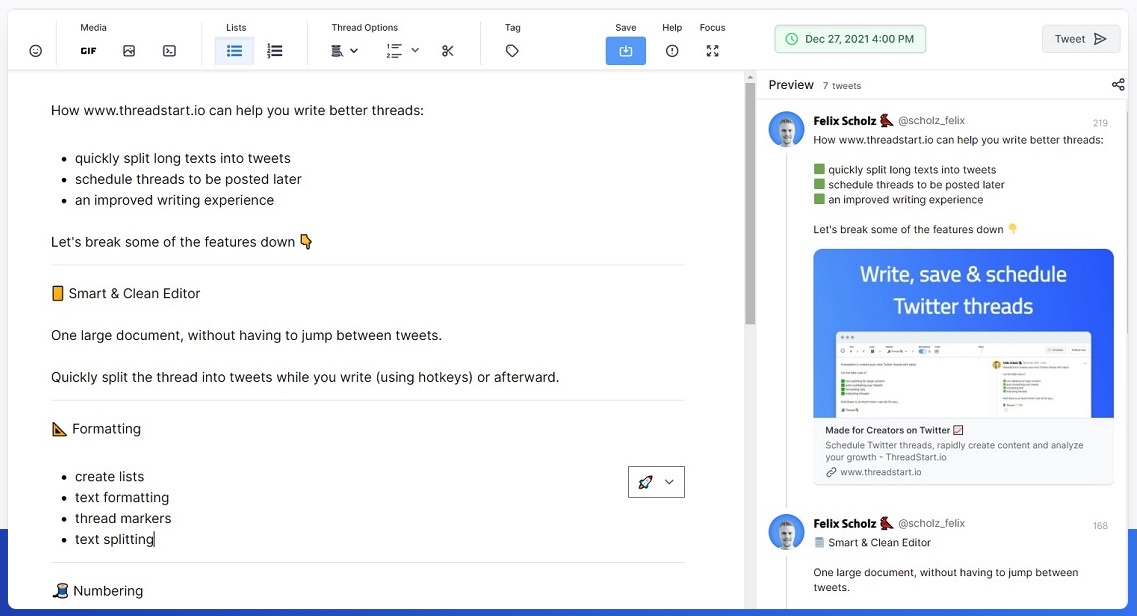
Task: Open www.threadstart.io link in preview card
Action: pyautogui.click(x=880, y=472)
